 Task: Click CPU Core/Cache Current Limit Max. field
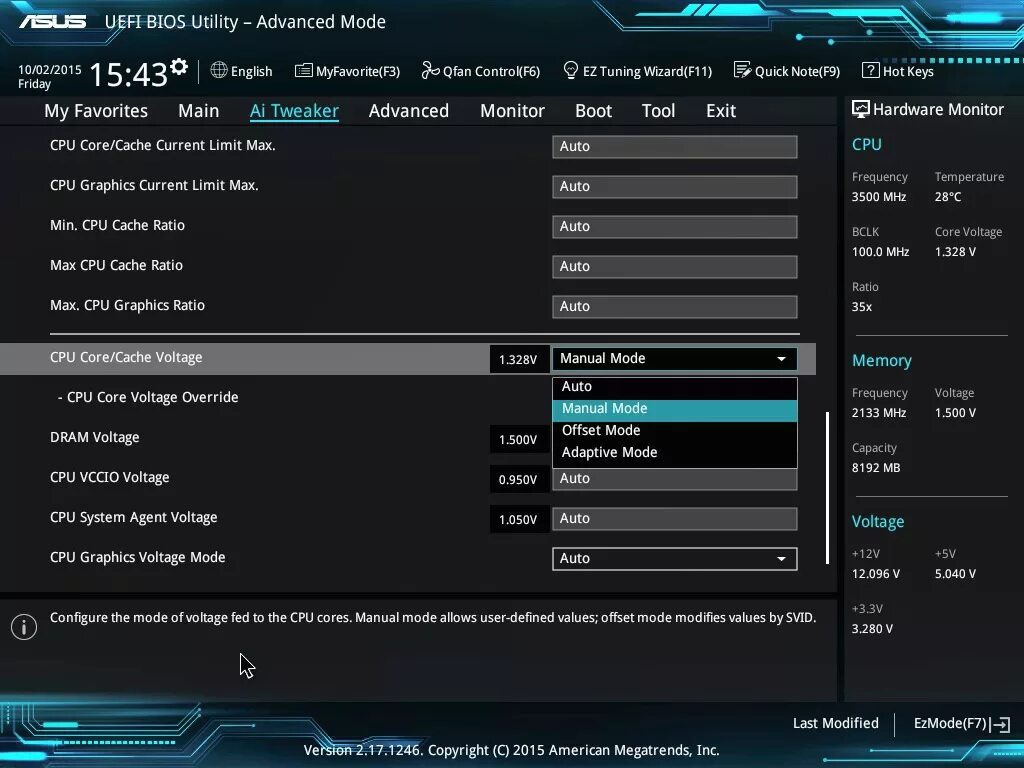[675, 146]
